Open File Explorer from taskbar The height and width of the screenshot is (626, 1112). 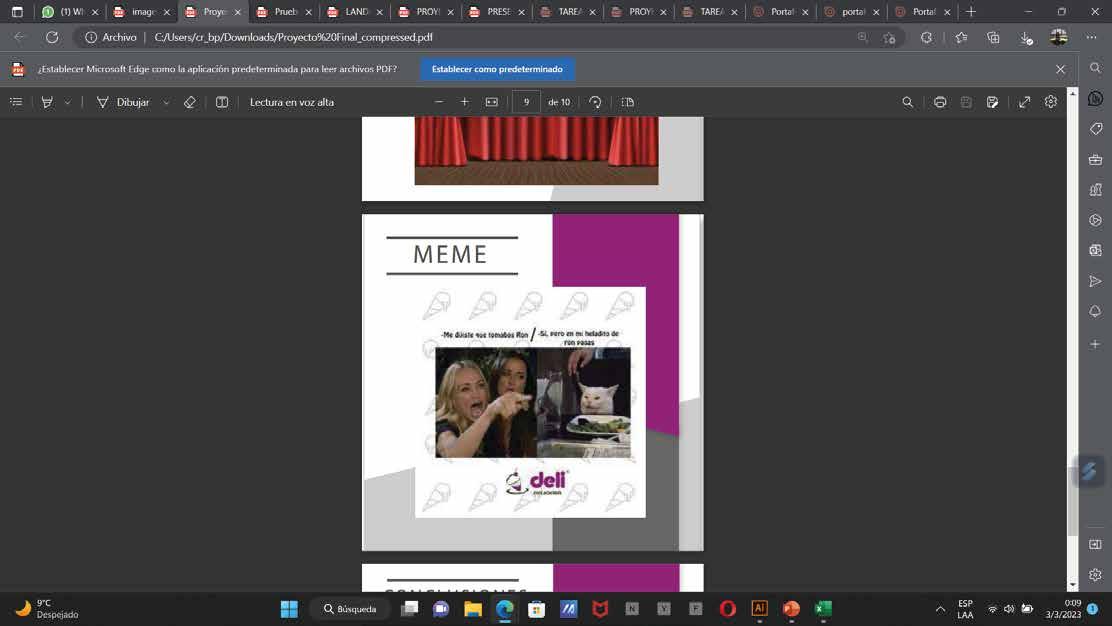pyautogui.click(x=473, y=609)
